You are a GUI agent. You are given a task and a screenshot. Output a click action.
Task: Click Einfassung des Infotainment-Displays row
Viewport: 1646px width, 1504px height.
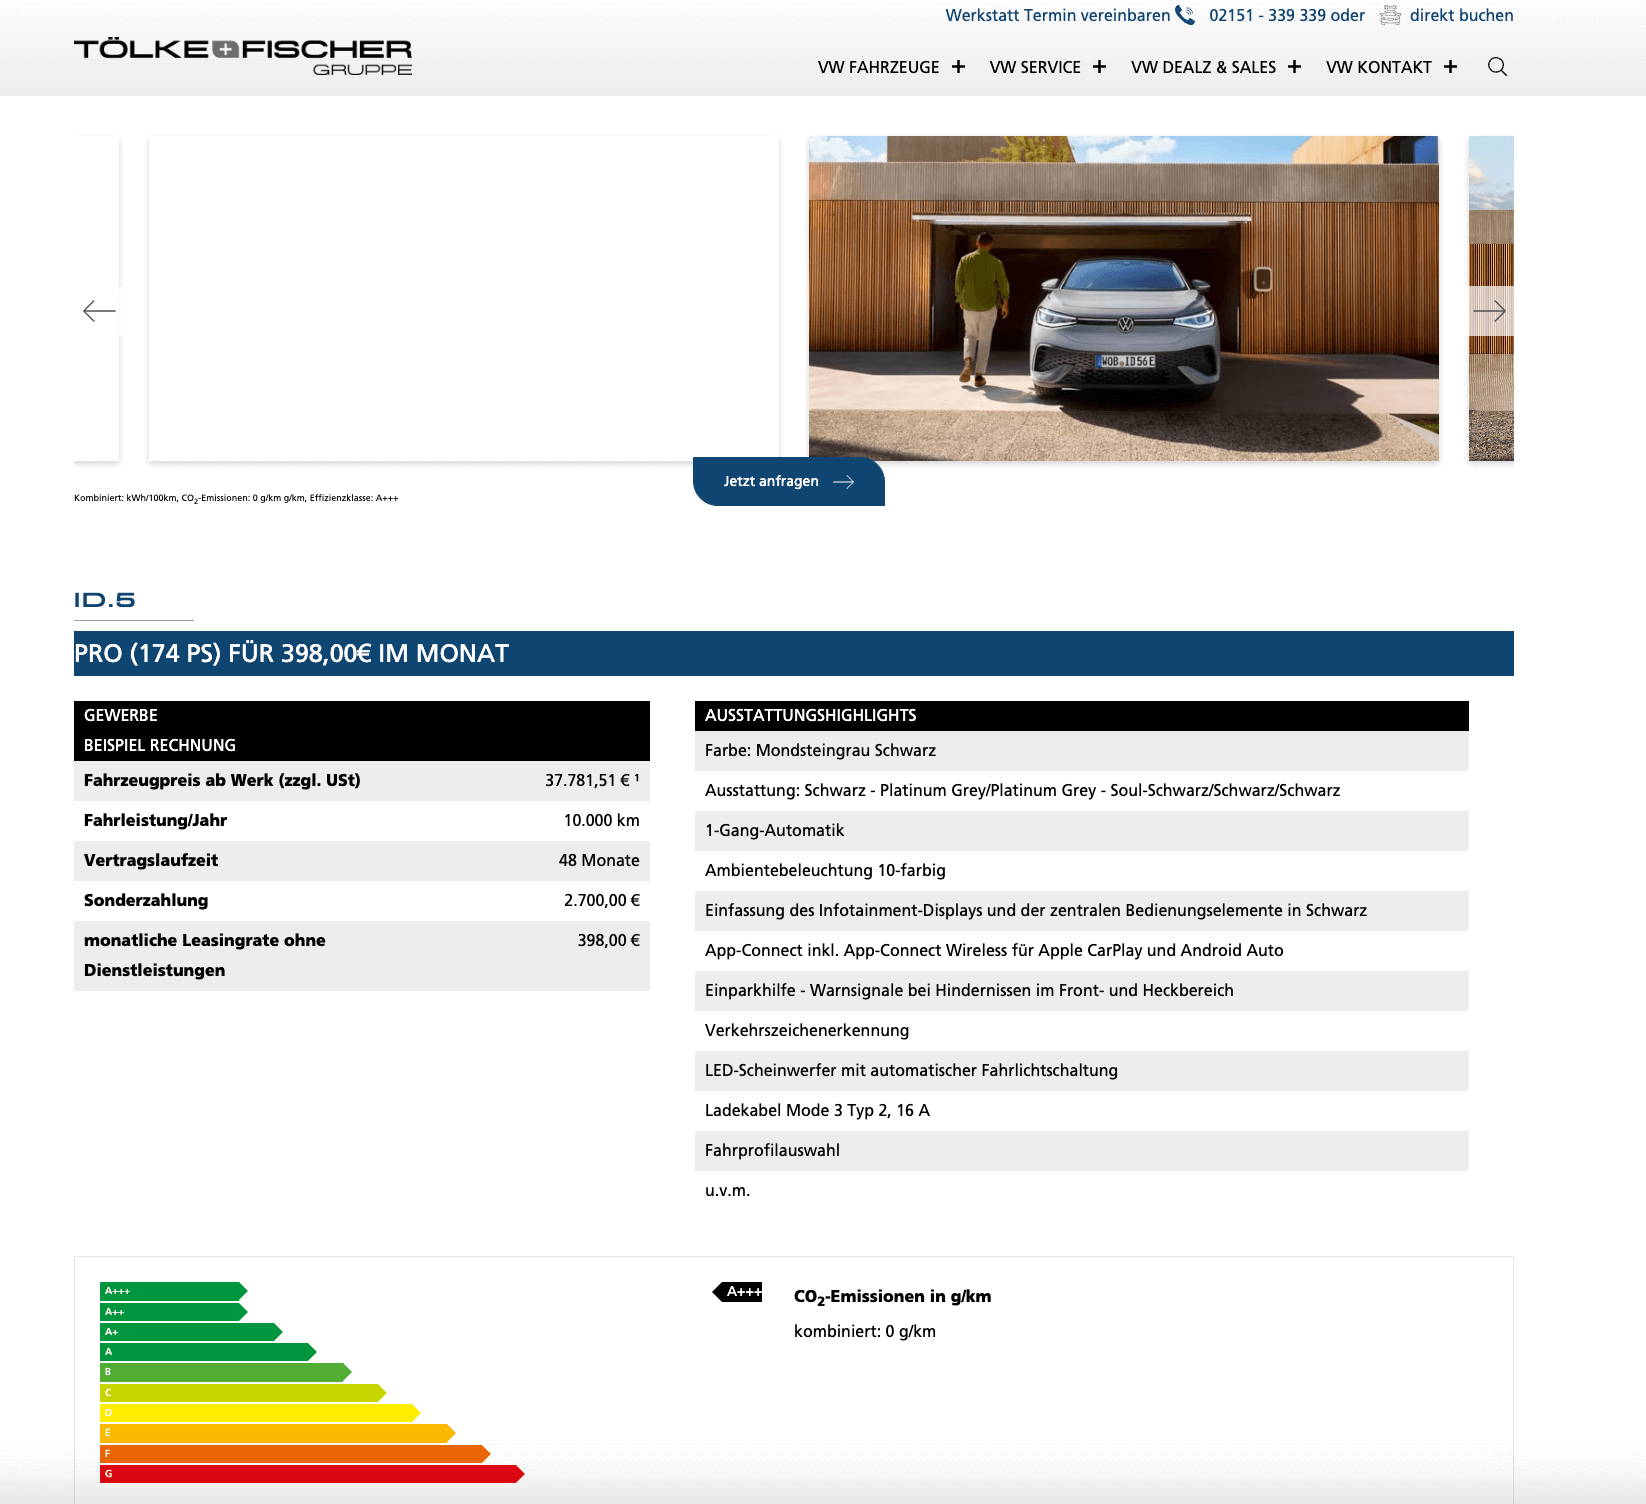click(1082, 911)
